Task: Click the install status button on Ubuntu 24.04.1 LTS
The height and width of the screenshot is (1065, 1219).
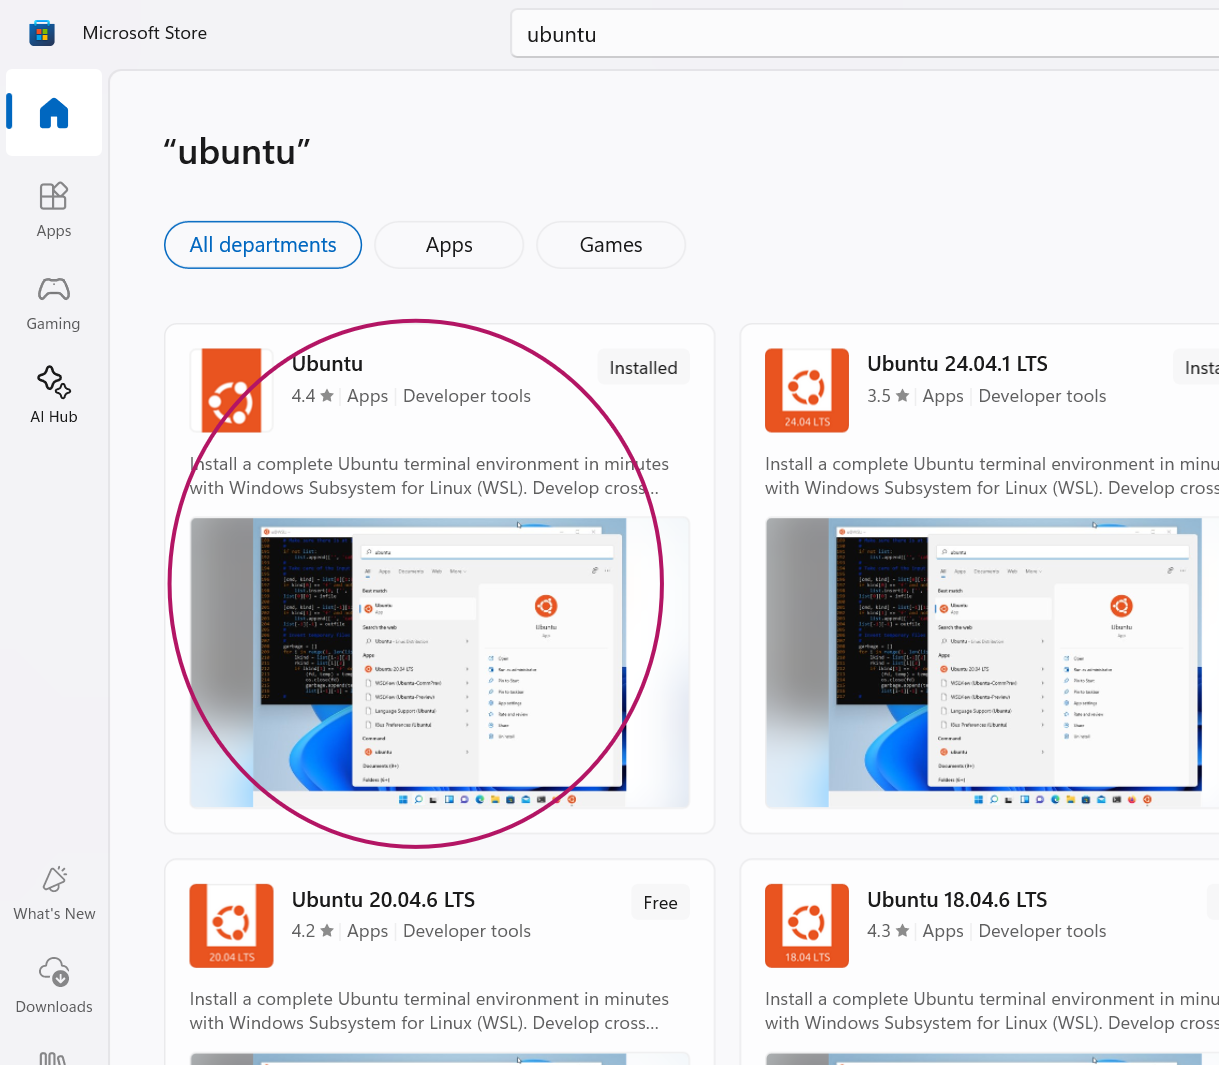Action: [x=1196, y=368]
